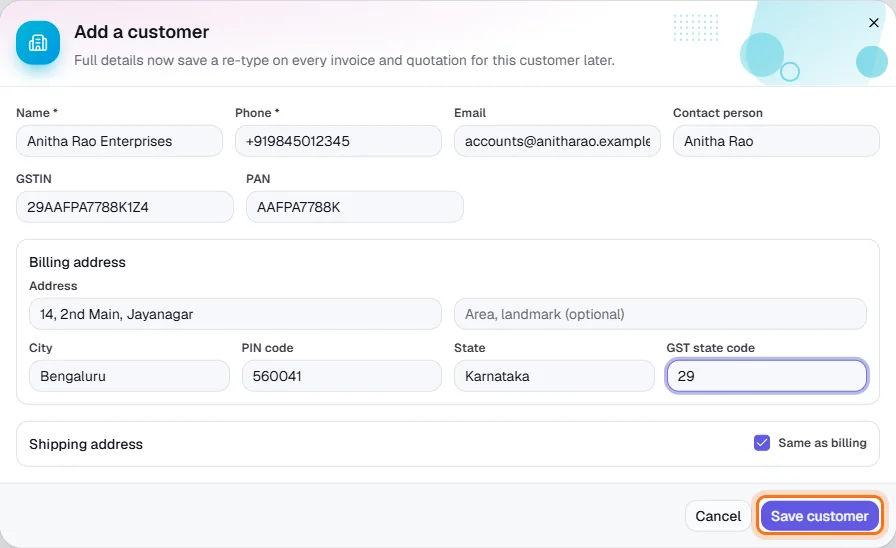Click the Same as billing label text
Screen dimensions: 896x548
[822, 443]
